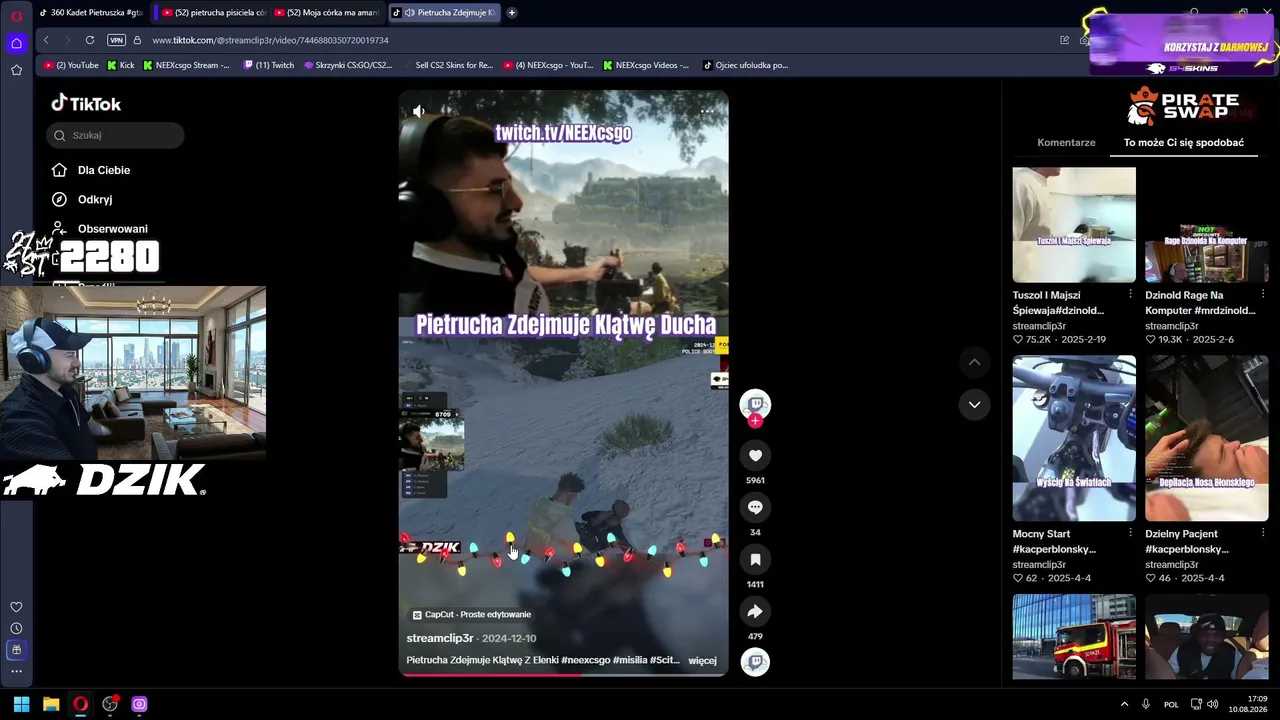Open streamclip3r profile from video caption

440,638
